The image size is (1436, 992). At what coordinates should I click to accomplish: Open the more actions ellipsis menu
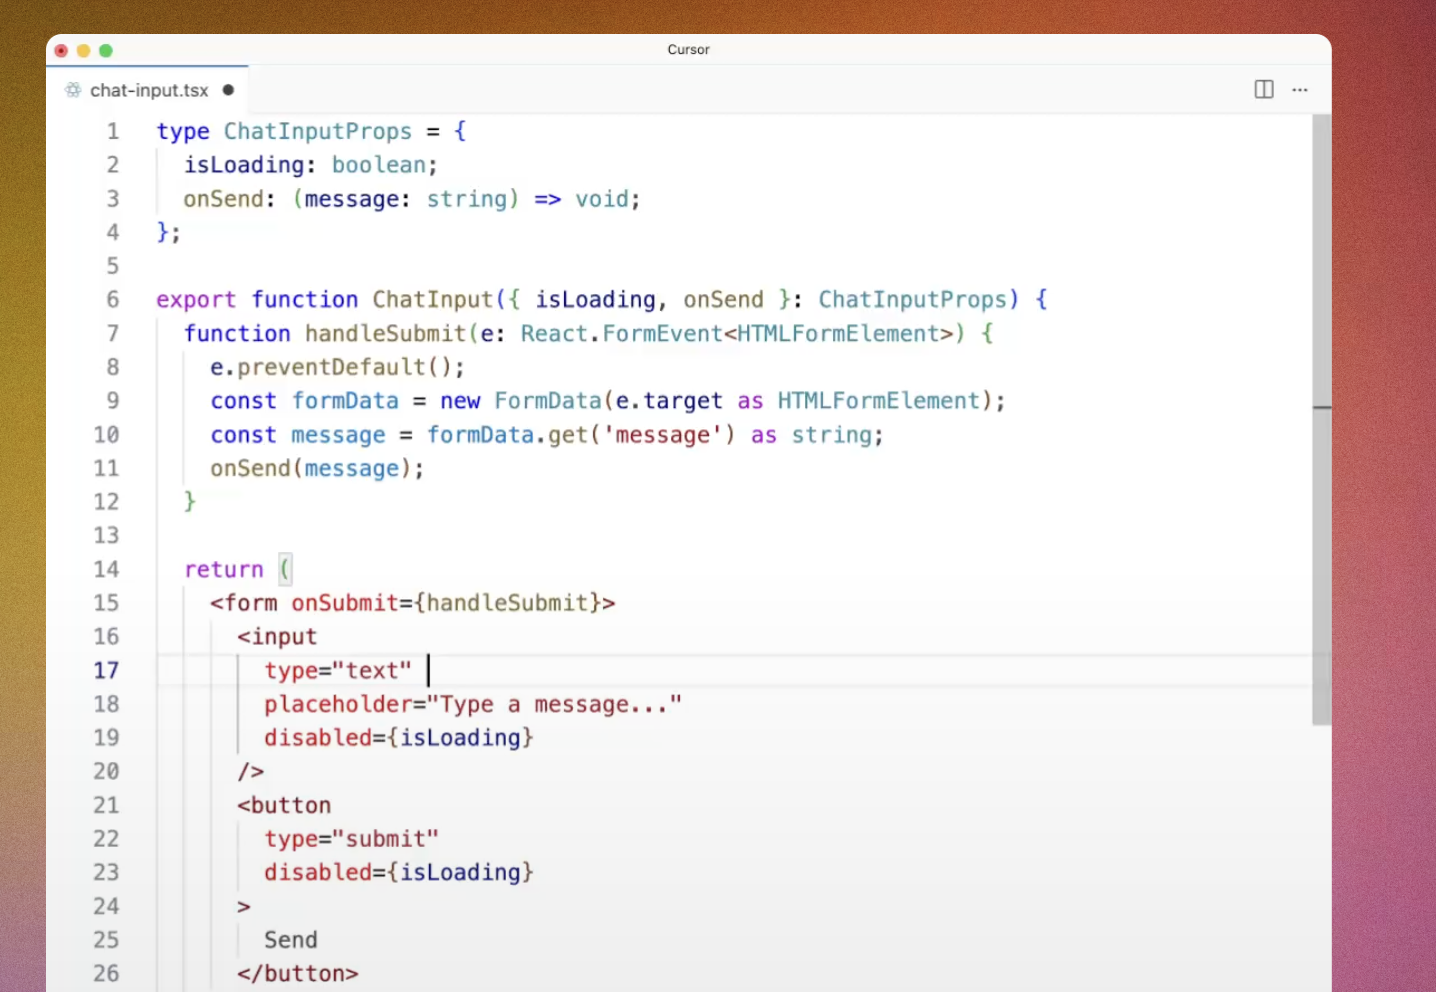click(x=1300, y=89)
